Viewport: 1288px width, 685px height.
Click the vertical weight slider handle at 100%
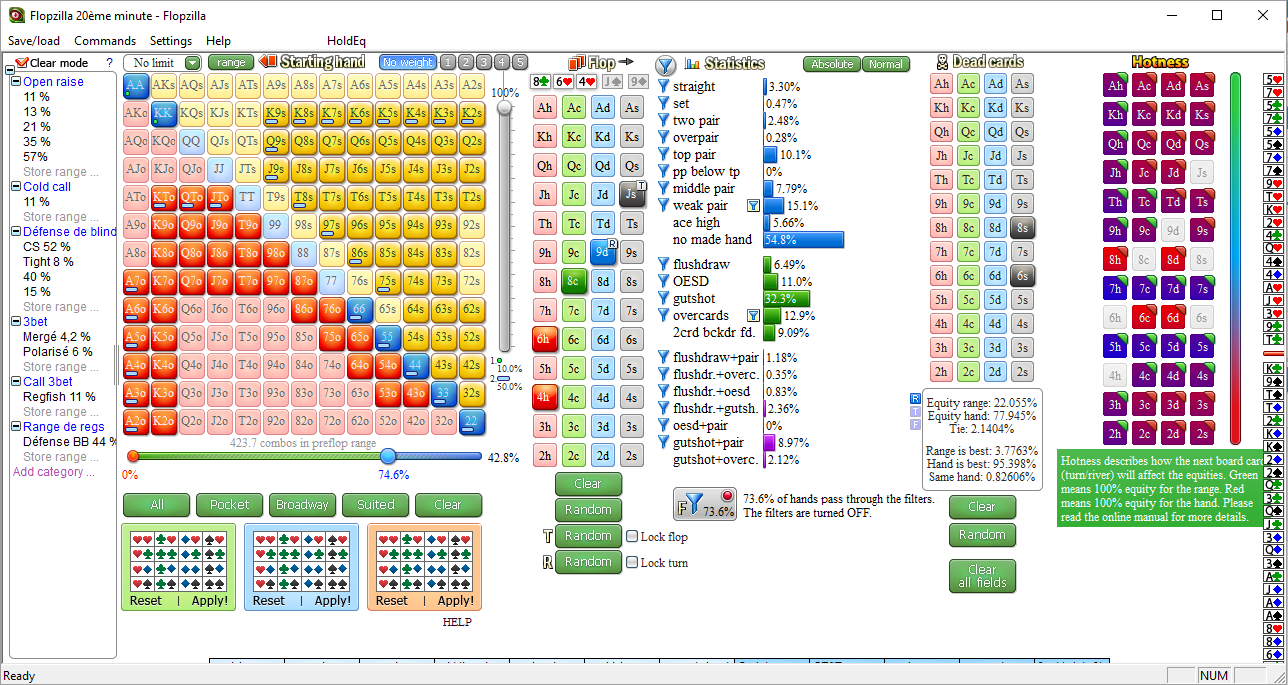(504, 107)
